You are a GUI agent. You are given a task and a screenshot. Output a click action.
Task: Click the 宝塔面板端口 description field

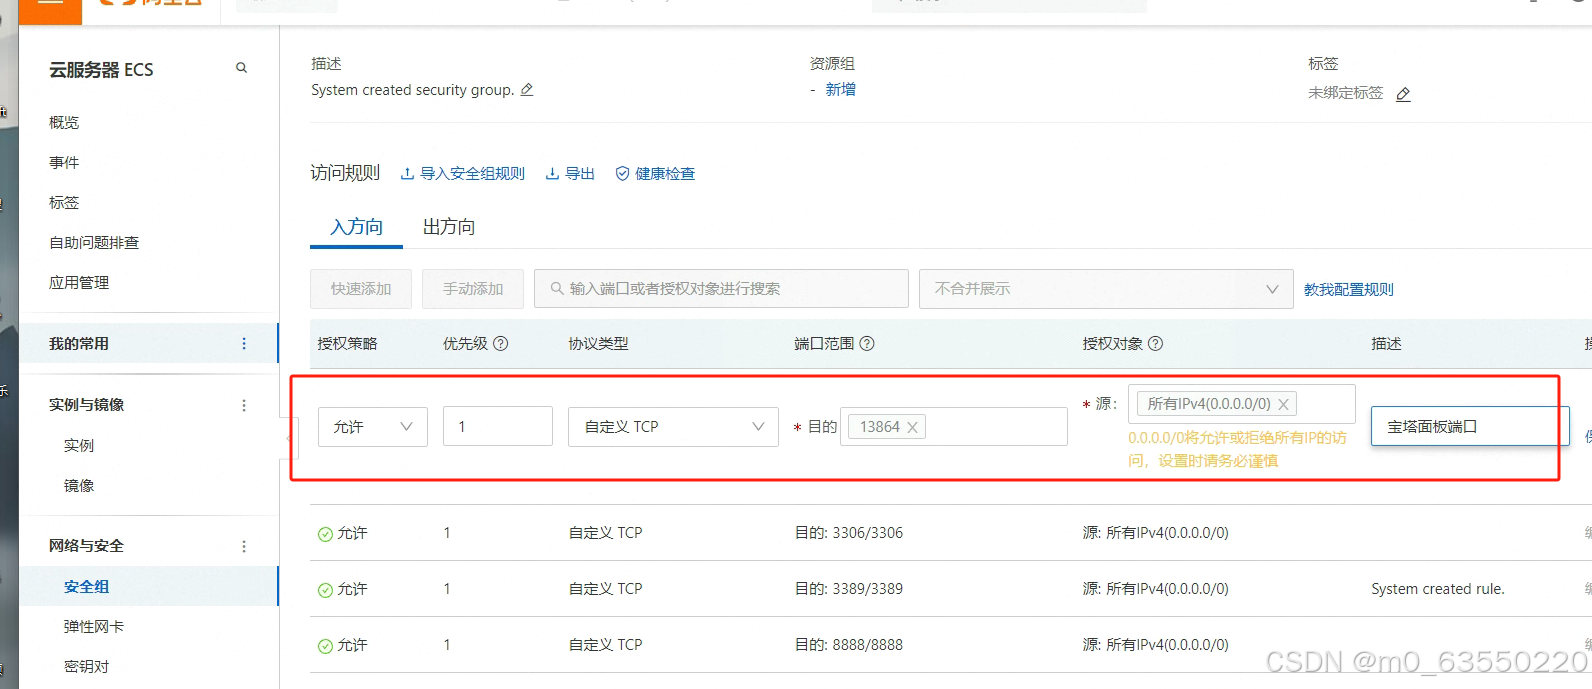(x=1464, y=427)
